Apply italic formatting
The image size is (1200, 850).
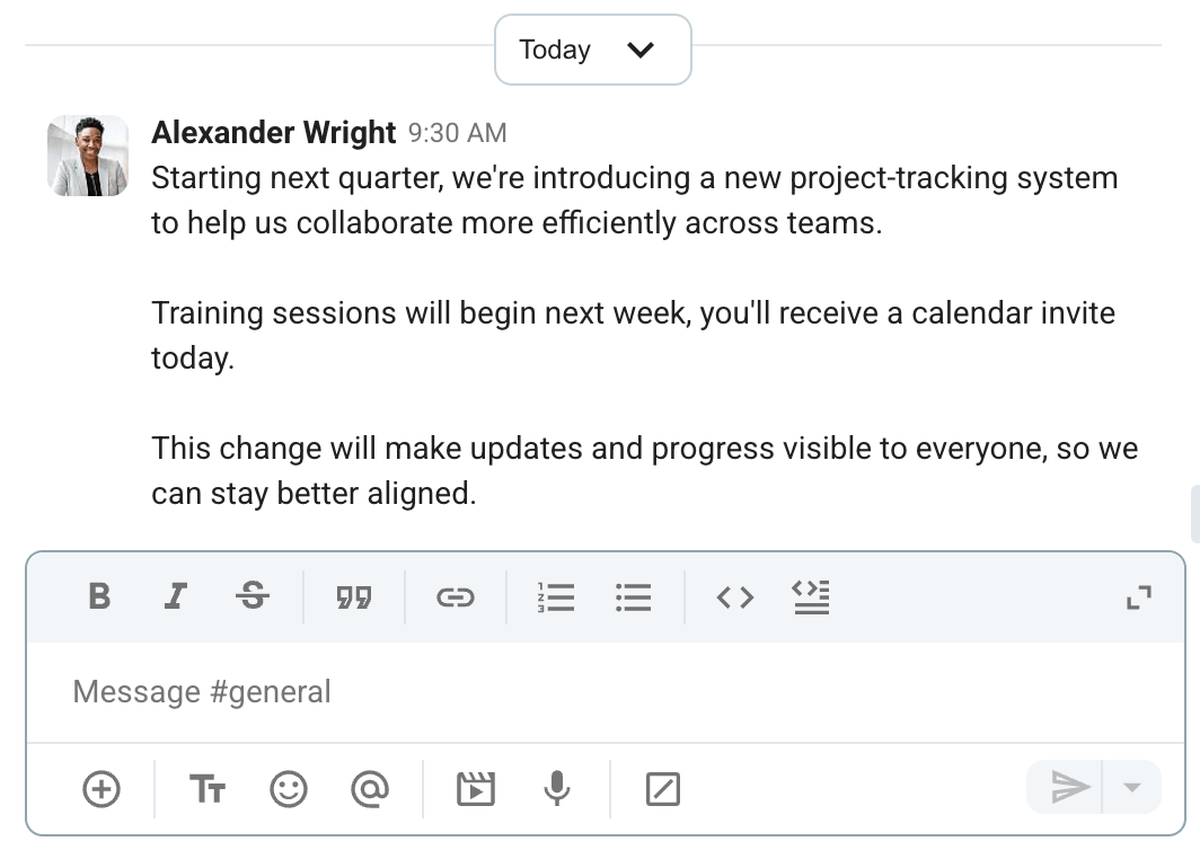click(x=175, y=597)
